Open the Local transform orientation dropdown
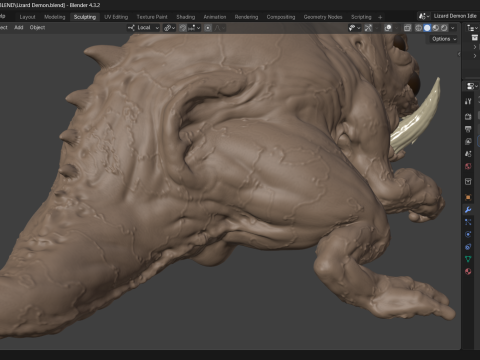Image resolution: width=480 pixels, height=360 pixels. pos(144,28)
